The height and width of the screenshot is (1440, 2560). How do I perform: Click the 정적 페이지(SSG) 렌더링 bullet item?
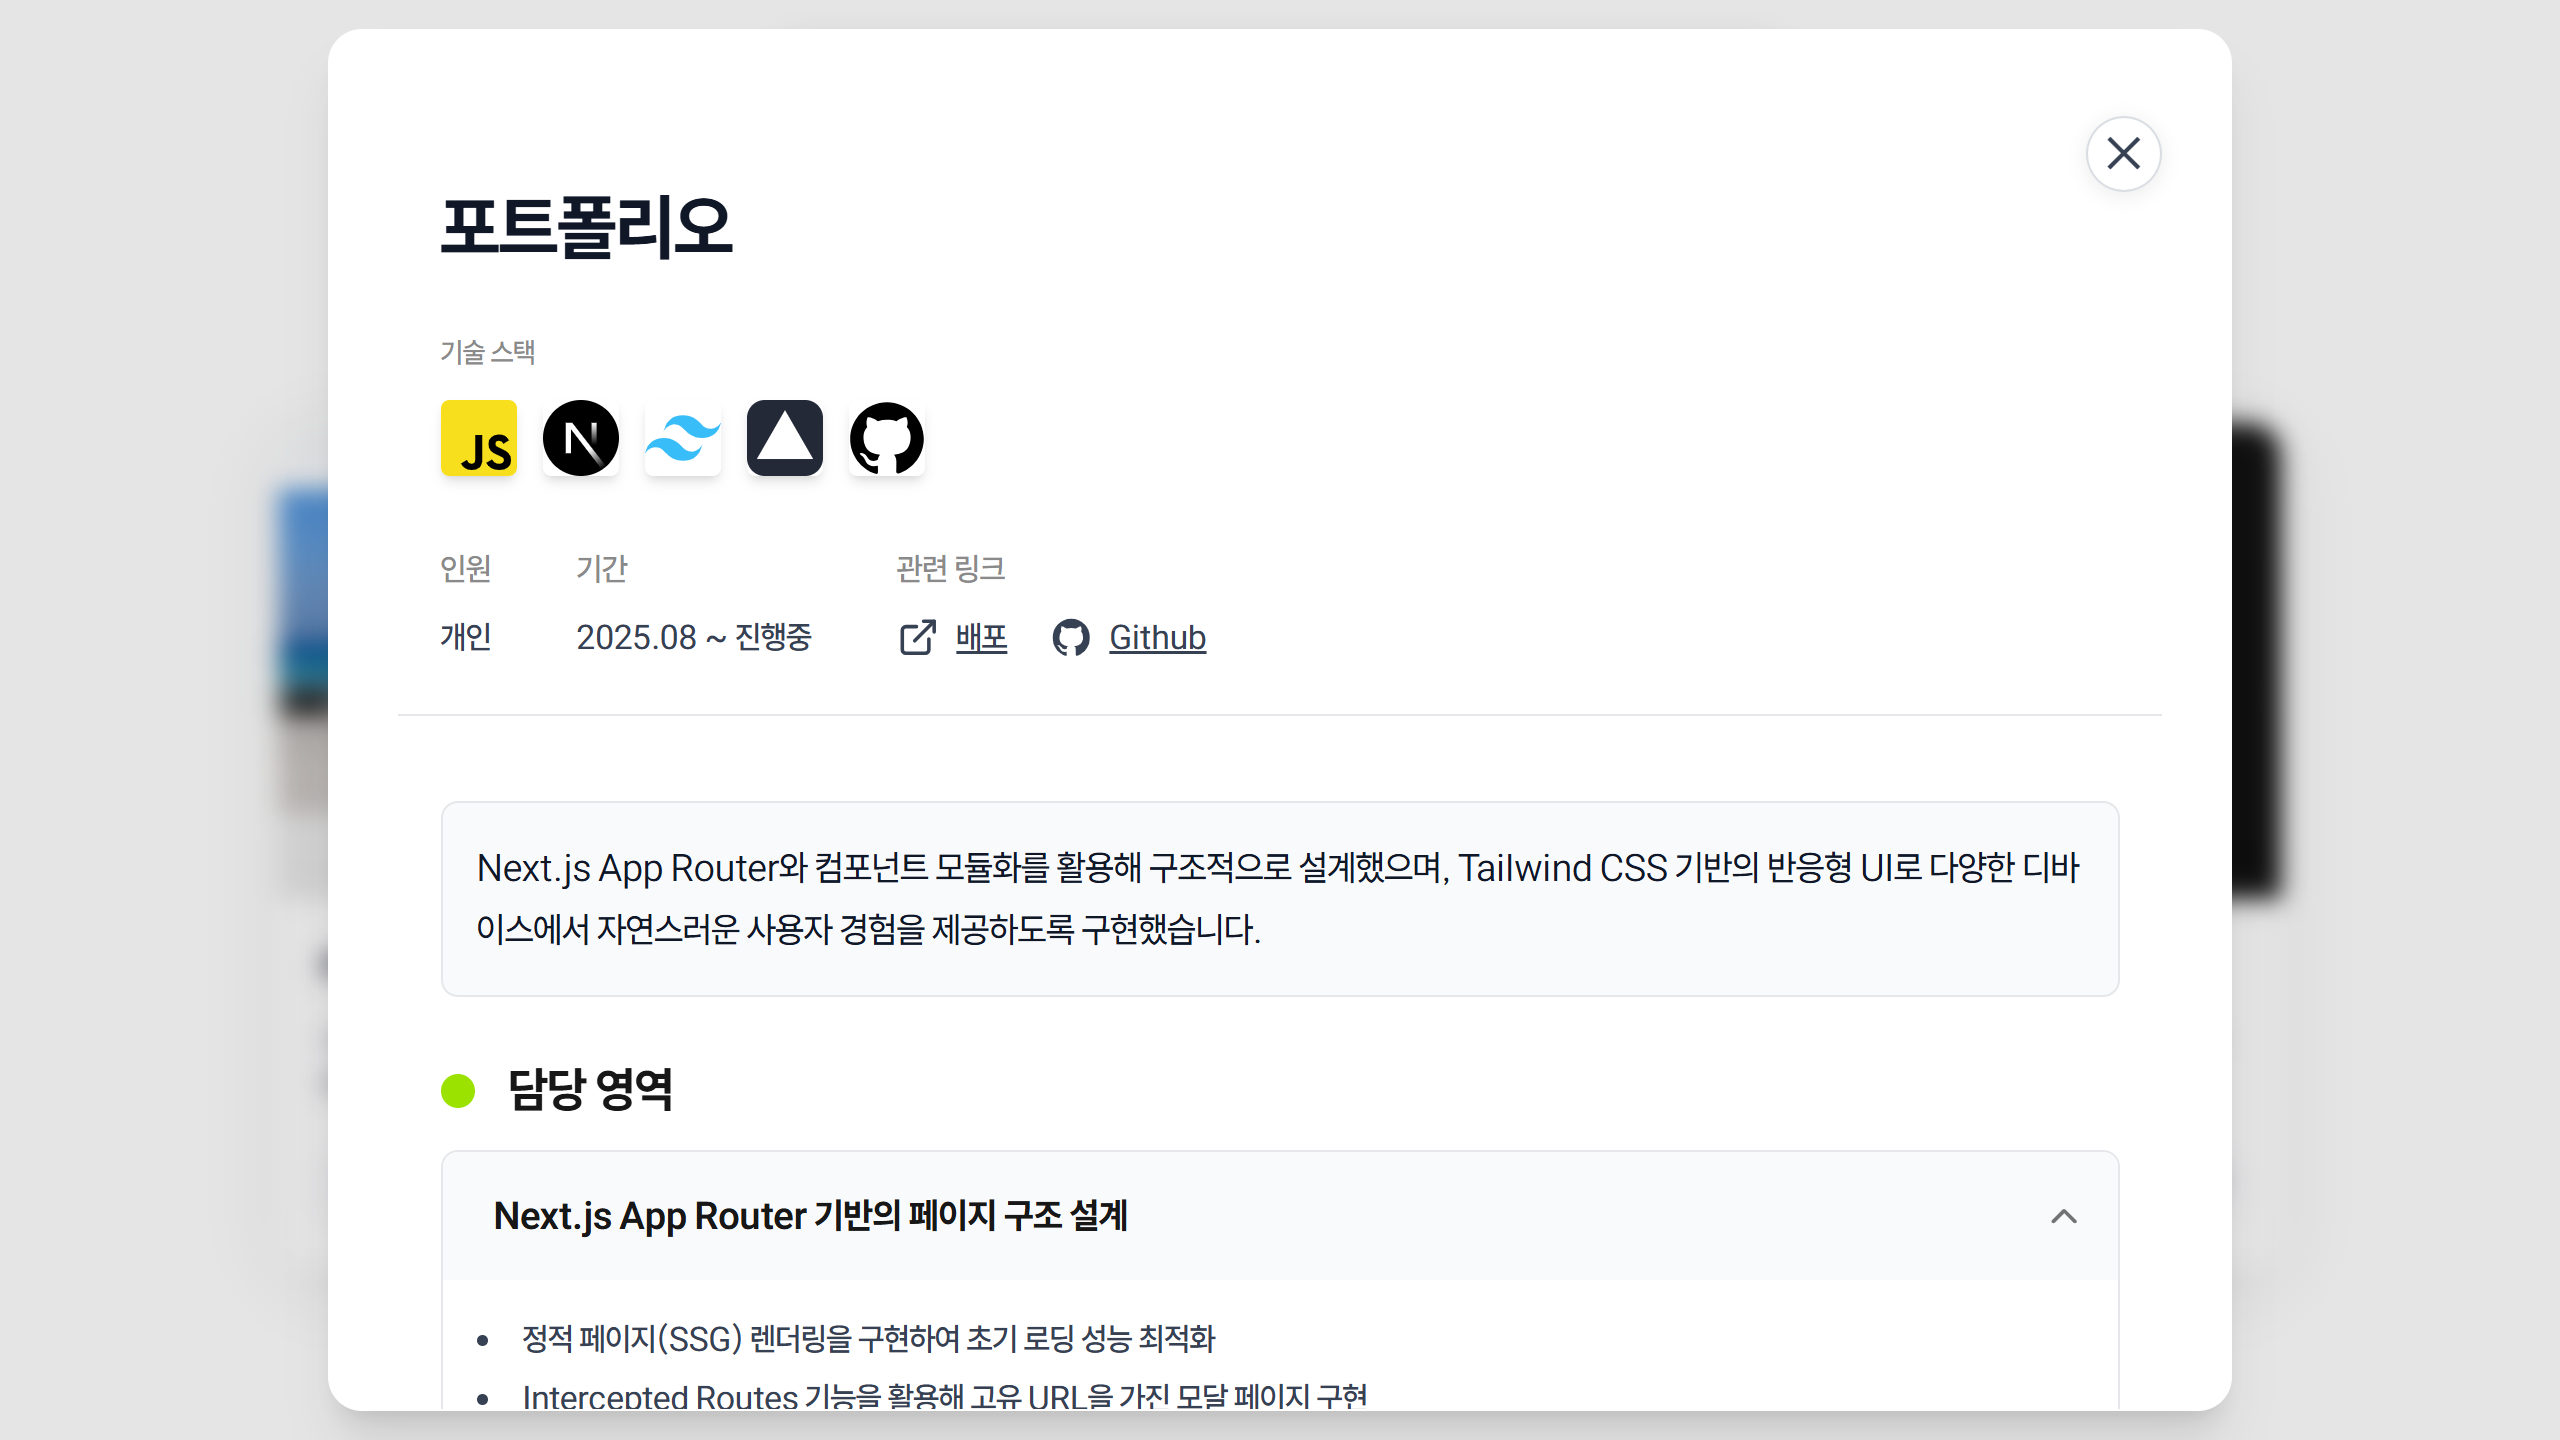coord(868,1338)
